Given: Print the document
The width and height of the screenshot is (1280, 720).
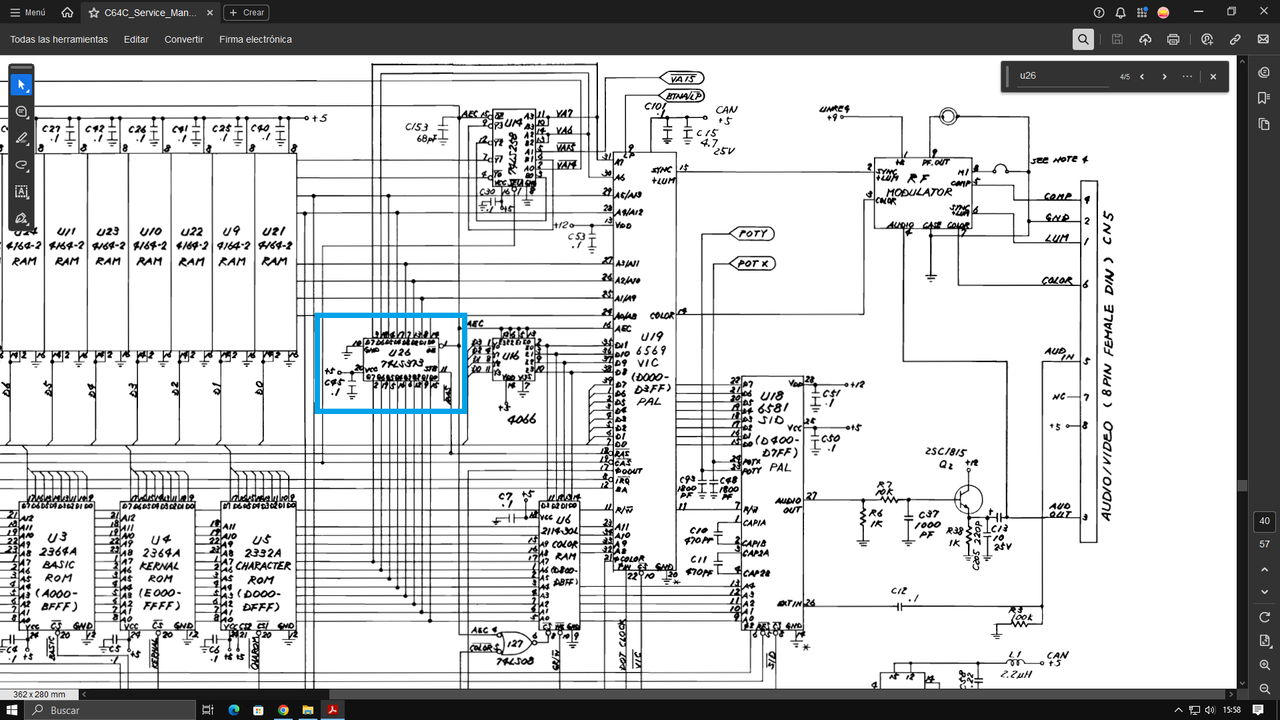Looking at the screenshot, I should [x=1173, y=39].
